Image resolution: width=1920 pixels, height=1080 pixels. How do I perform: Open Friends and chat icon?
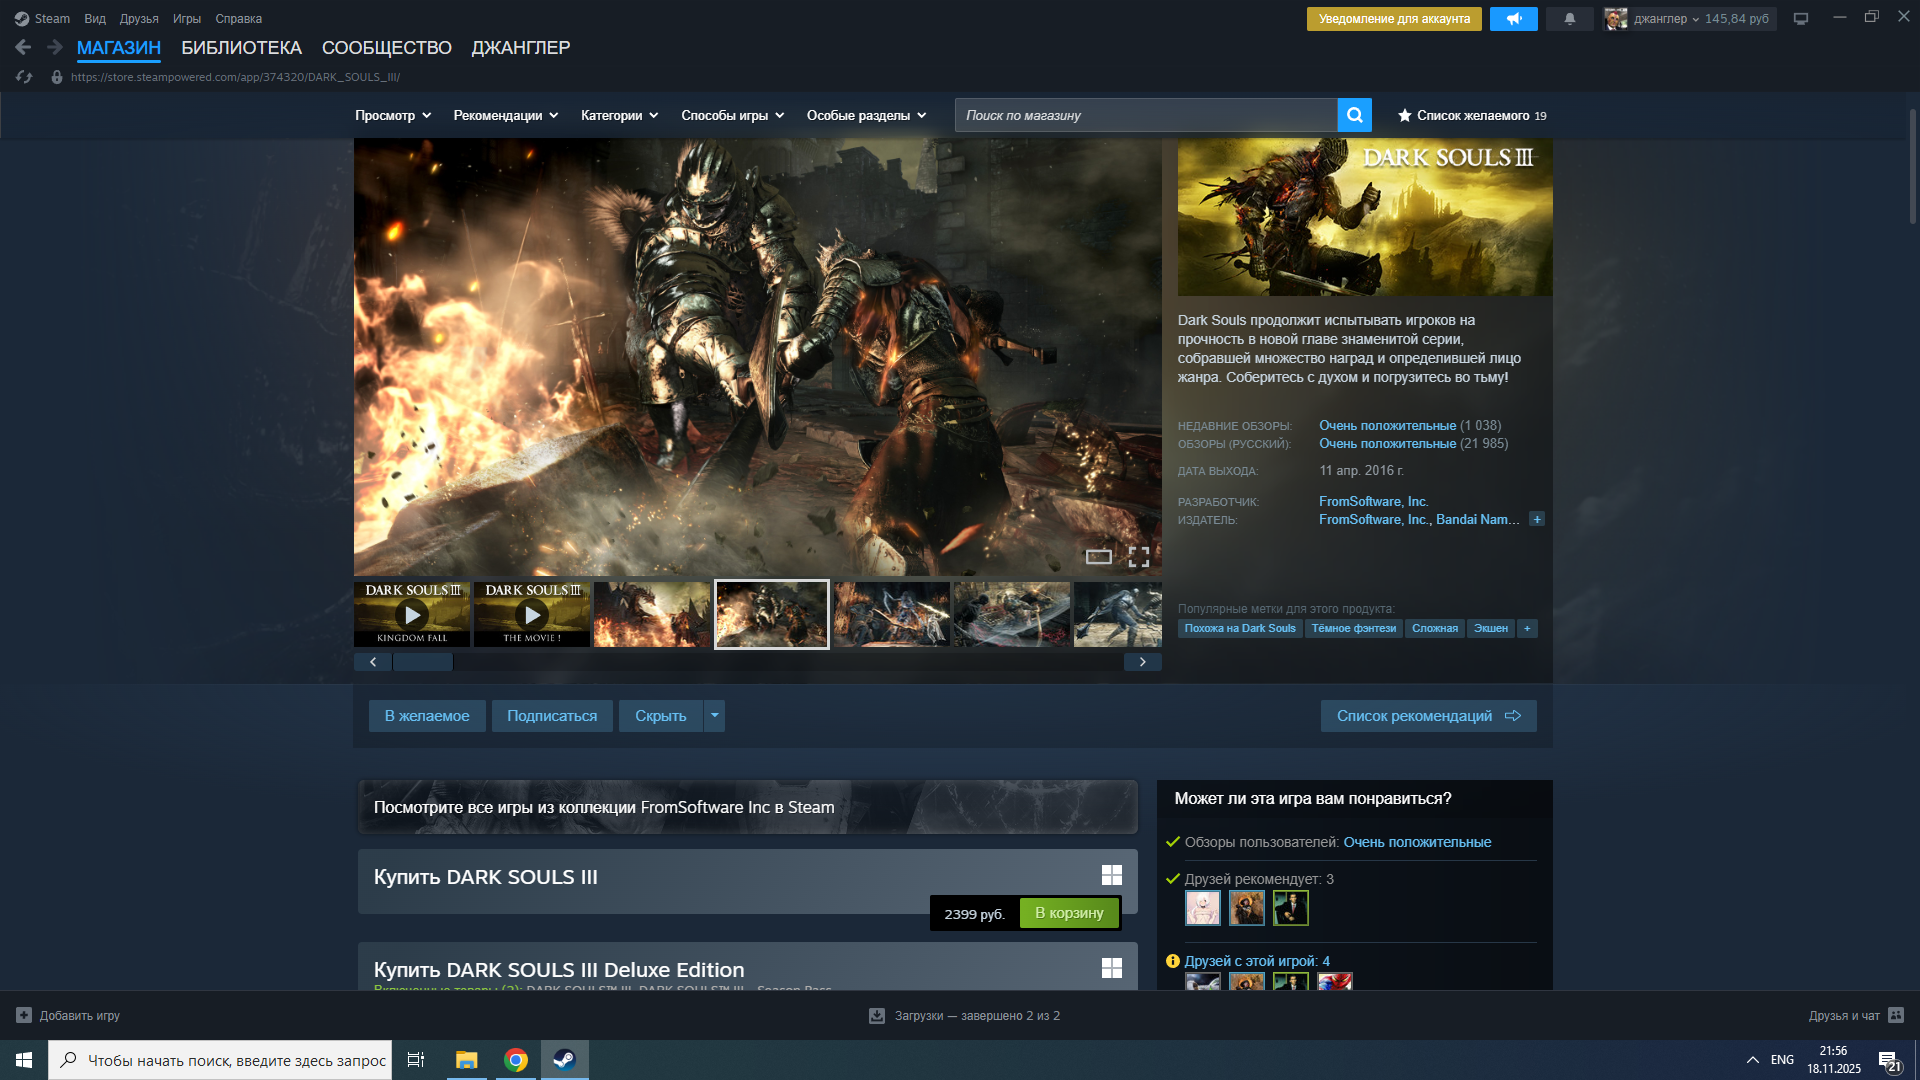1895,1015
